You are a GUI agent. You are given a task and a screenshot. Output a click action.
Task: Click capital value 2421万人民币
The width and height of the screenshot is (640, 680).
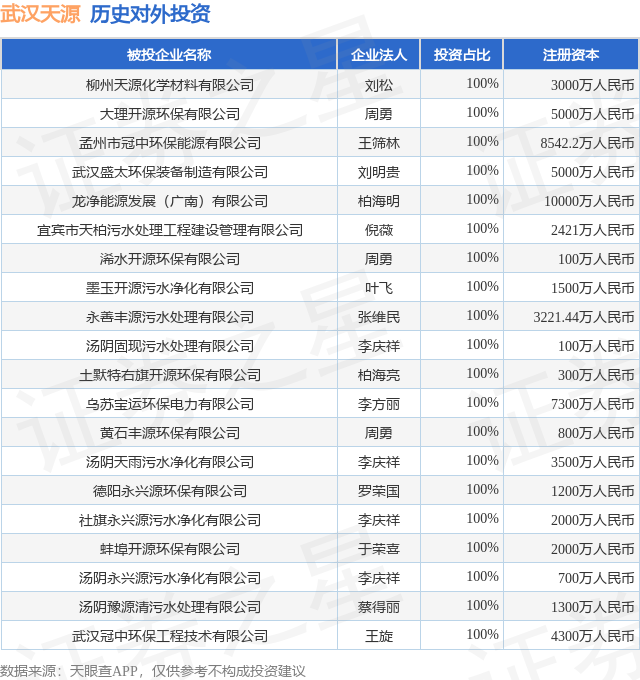tap(592, 230)
